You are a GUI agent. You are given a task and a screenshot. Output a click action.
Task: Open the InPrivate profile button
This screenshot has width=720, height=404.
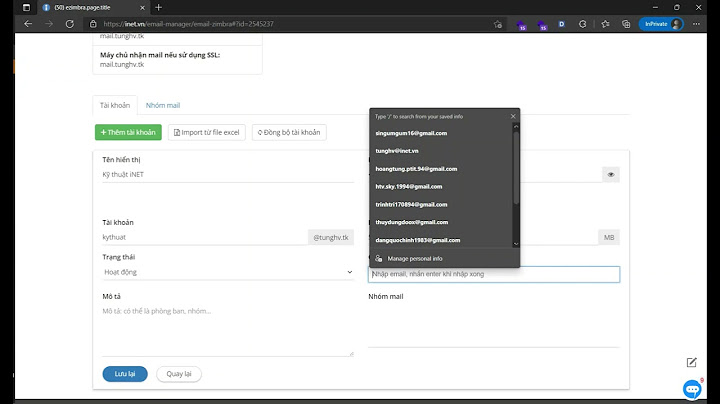(x=661, y=24)
